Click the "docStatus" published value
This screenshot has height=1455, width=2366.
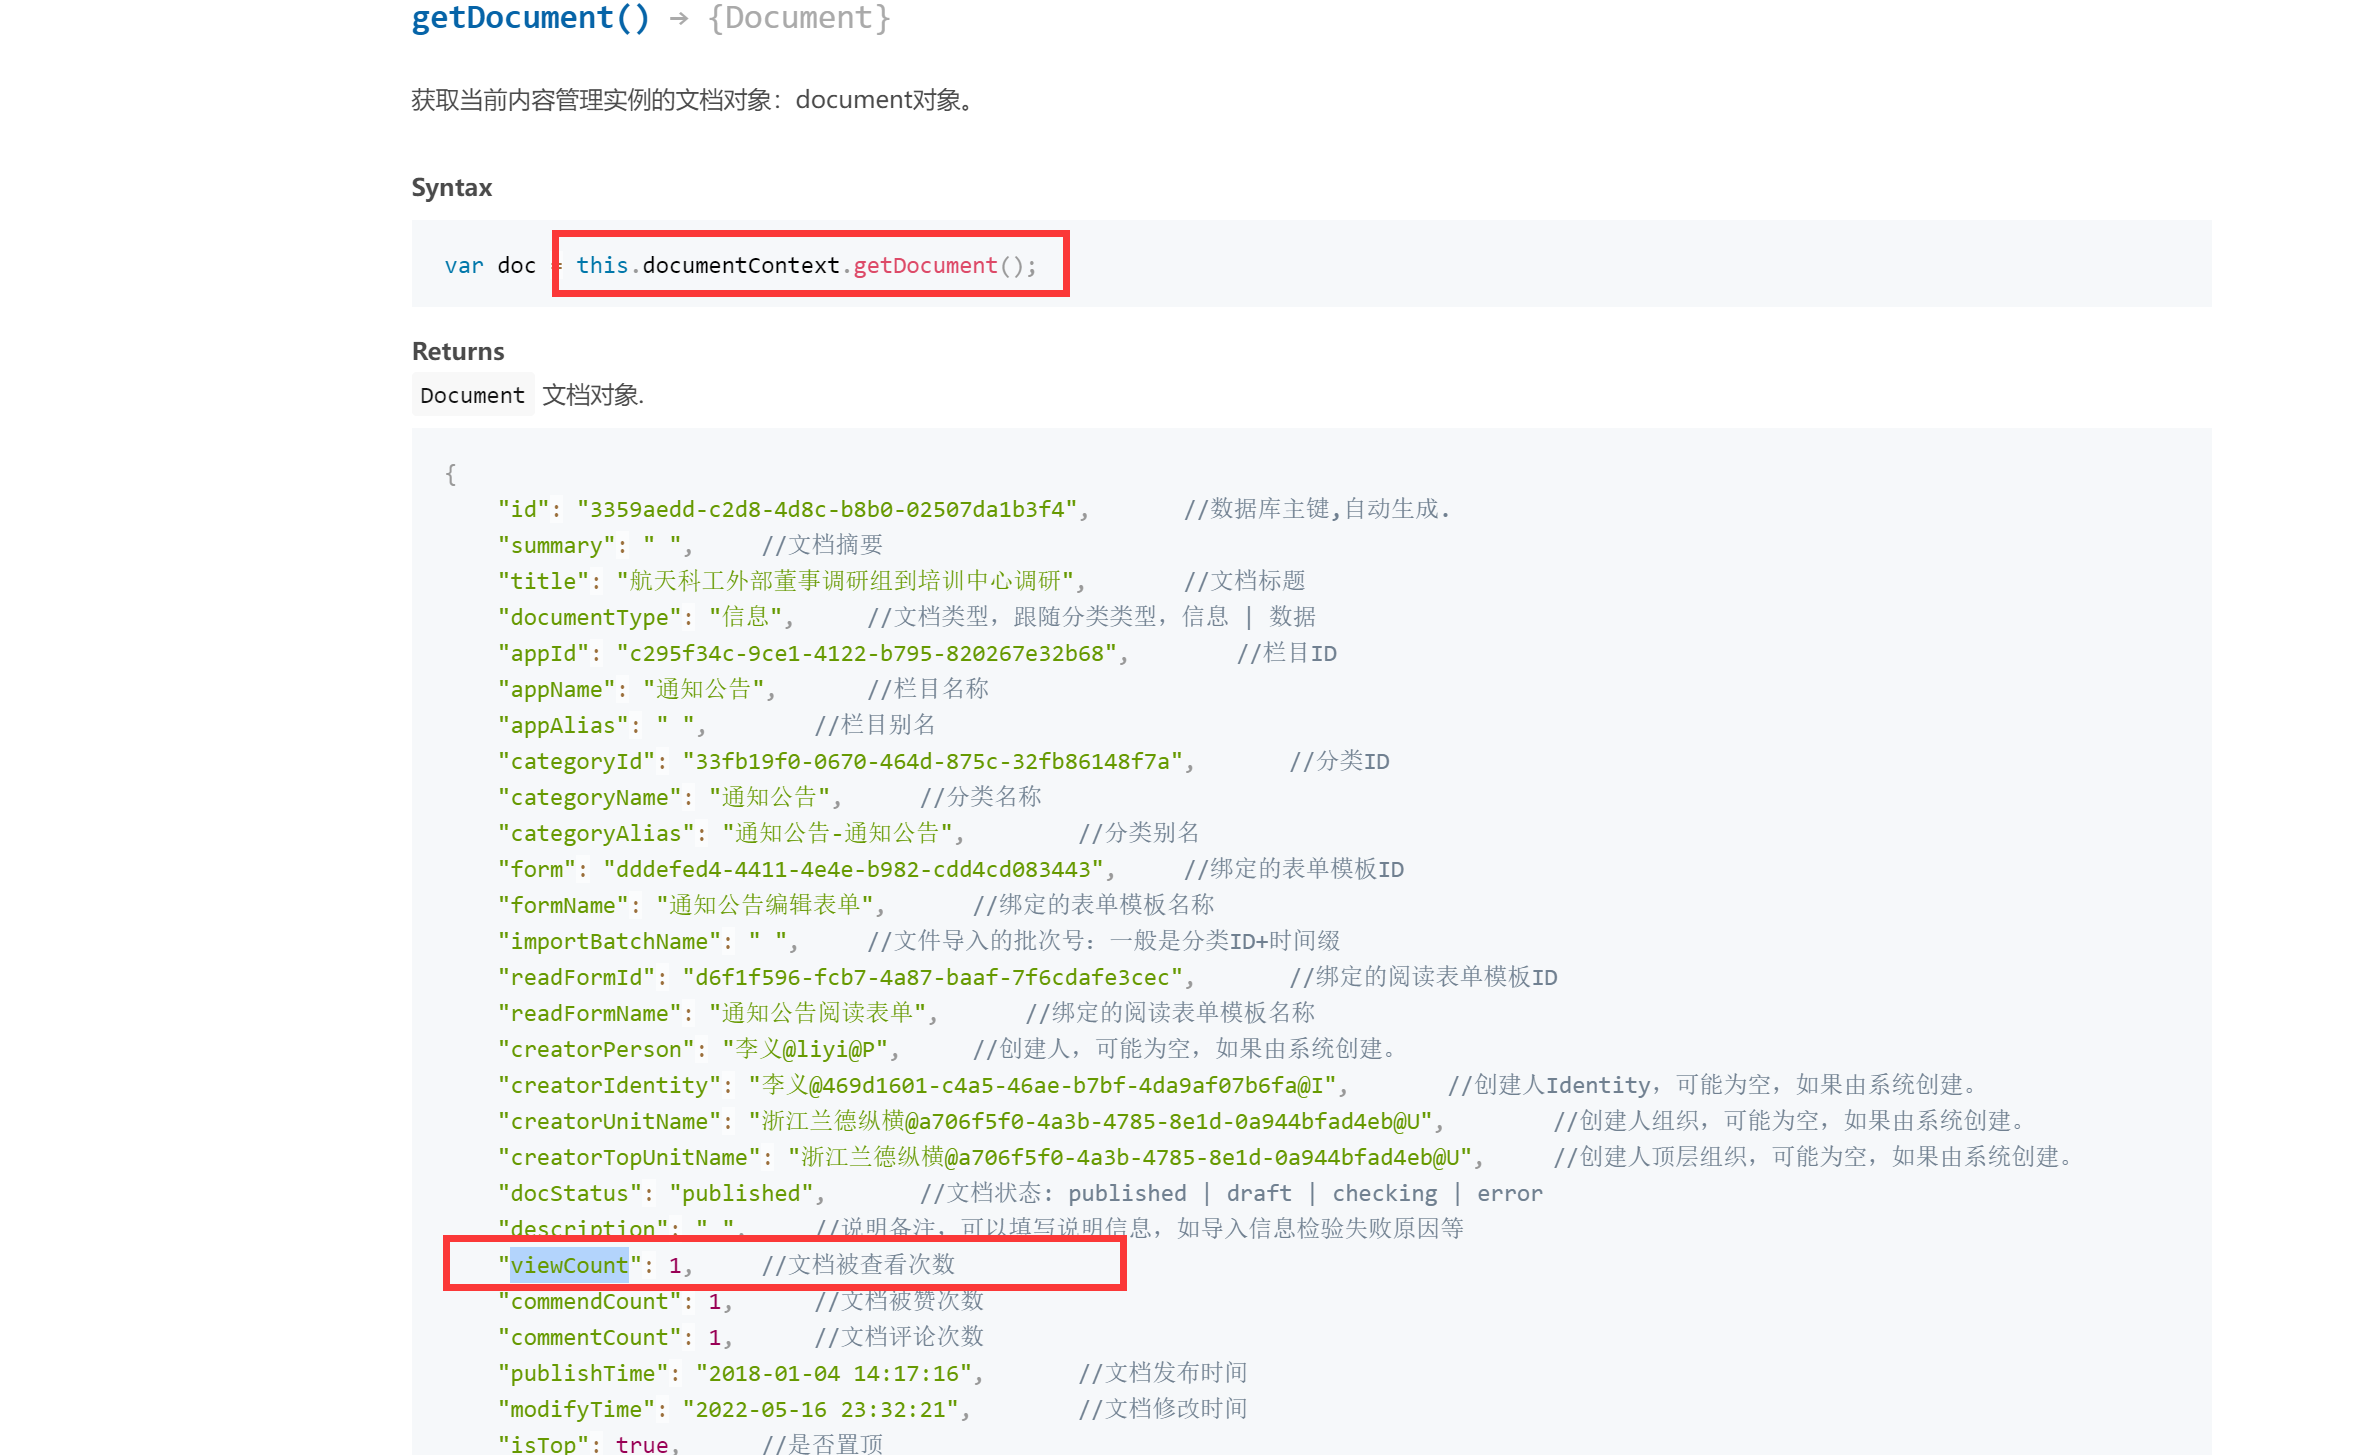click(x=741, y=1194)
